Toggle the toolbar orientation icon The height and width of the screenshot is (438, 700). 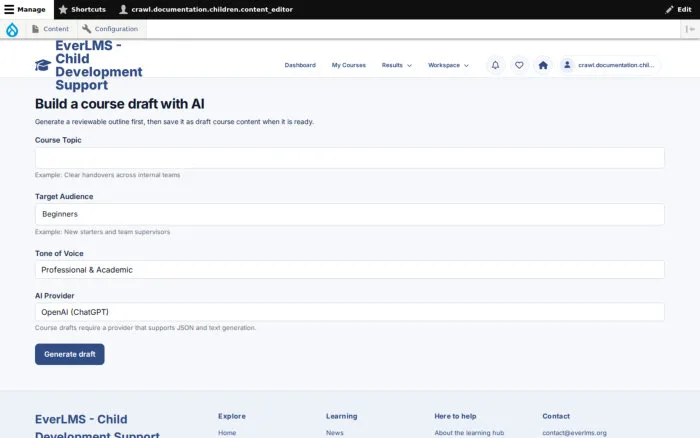pyautogui.click(x=690, y=29)
